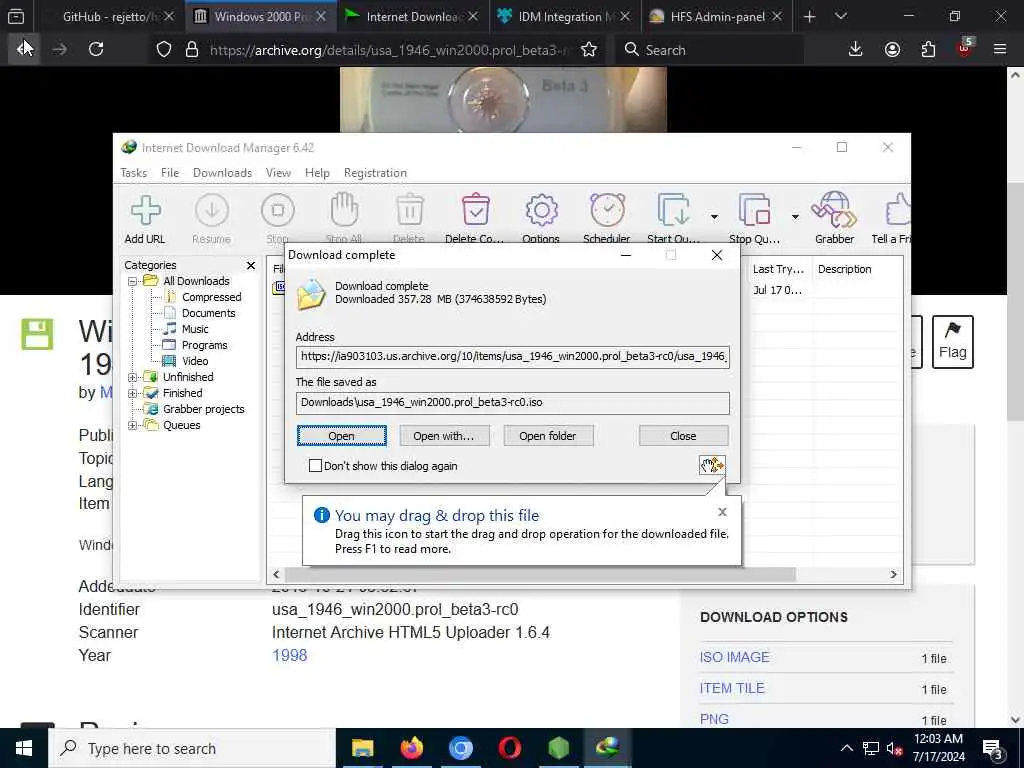Open the View menu in IDM
The image size is (1024, 768).
point(278,173)
